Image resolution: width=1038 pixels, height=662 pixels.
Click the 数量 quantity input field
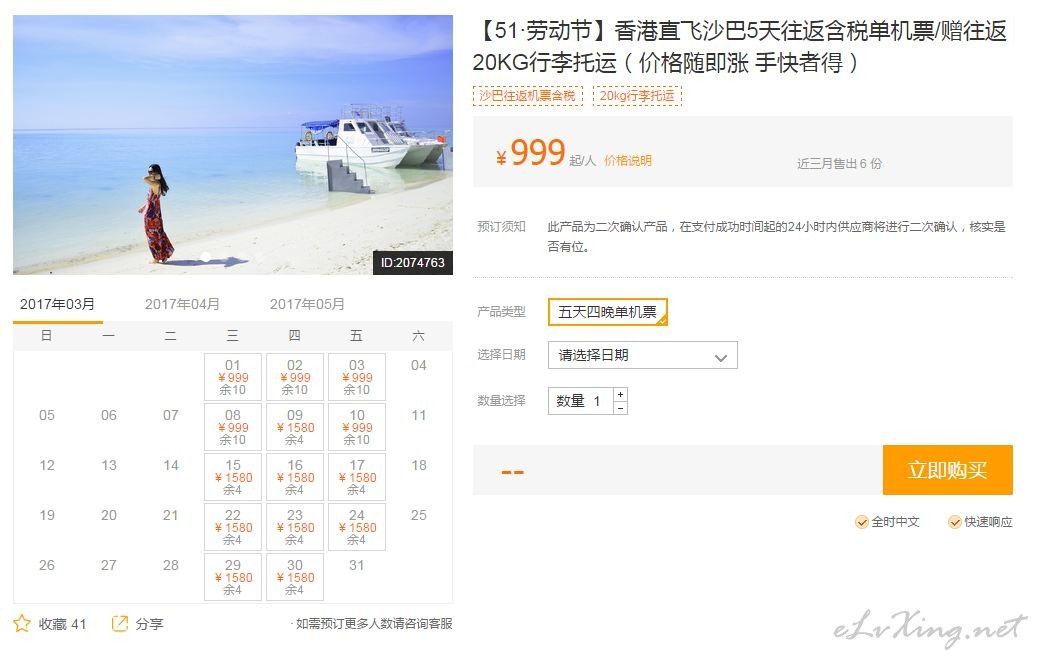tap(581, 401)
